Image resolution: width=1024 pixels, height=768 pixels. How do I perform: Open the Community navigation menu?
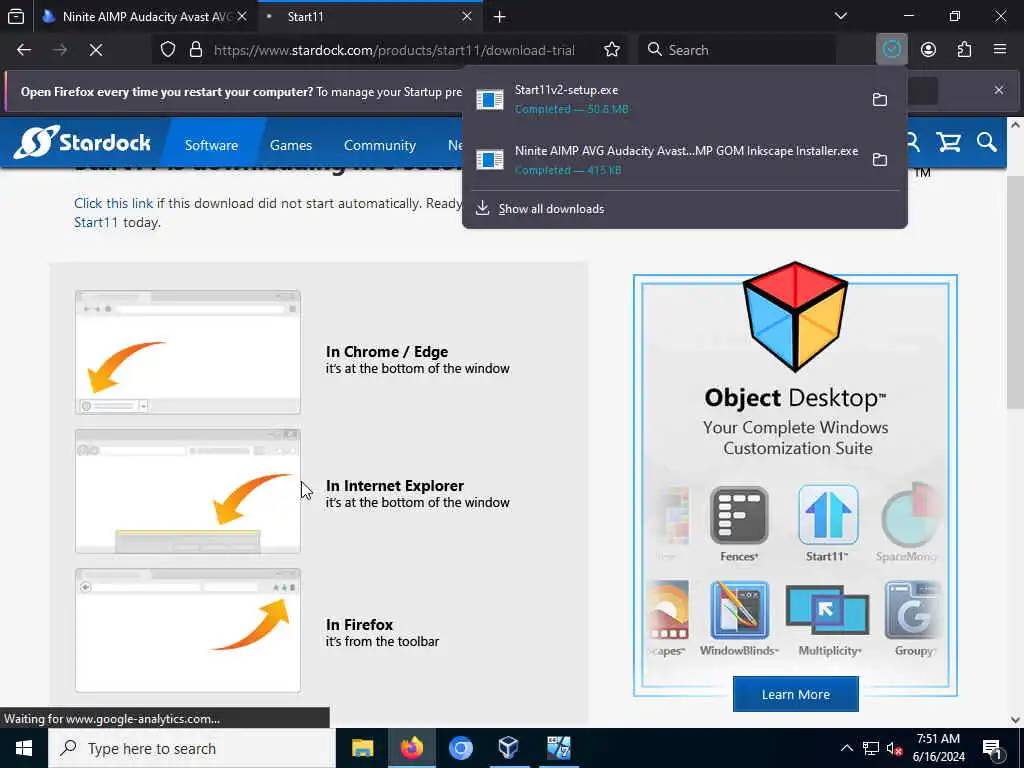pos(379,145)
